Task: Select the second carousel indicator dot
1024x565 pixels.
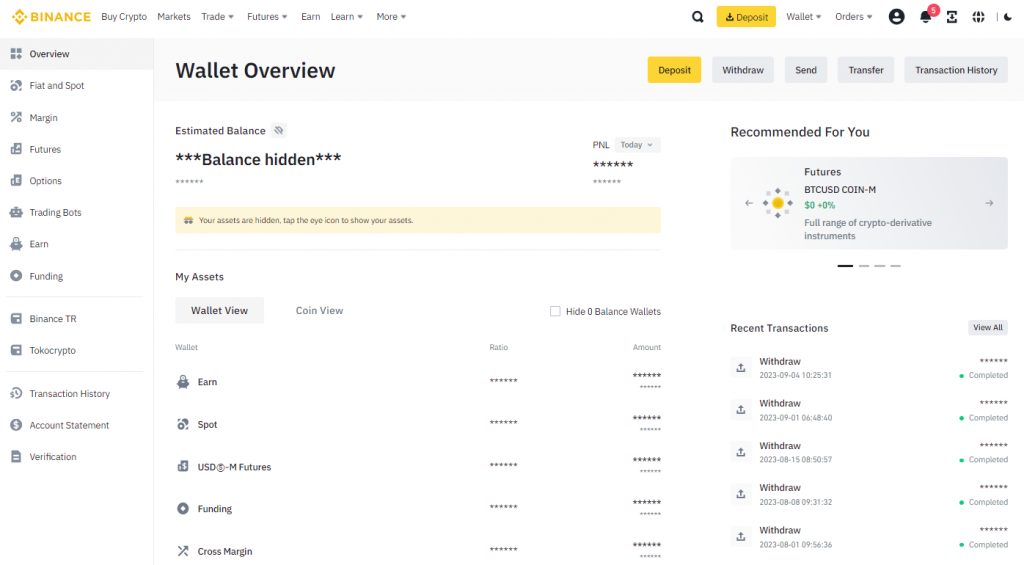Action: (x=863, y=266)
